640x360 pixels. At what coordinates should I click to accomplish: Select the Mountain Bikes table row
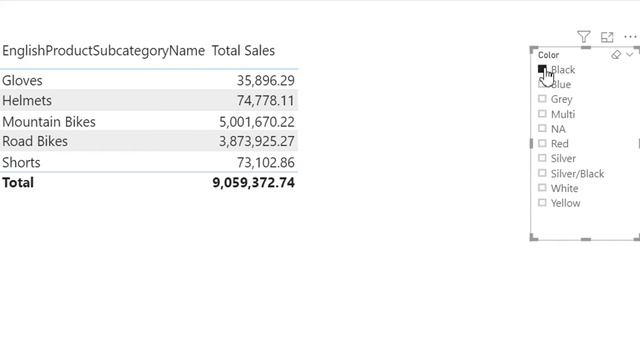[x=149, y=121]
